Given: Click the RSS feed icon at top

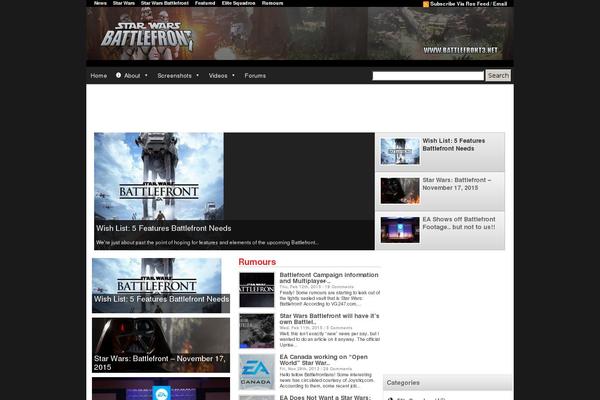Looking at the screenshot, I should point(426,4).
